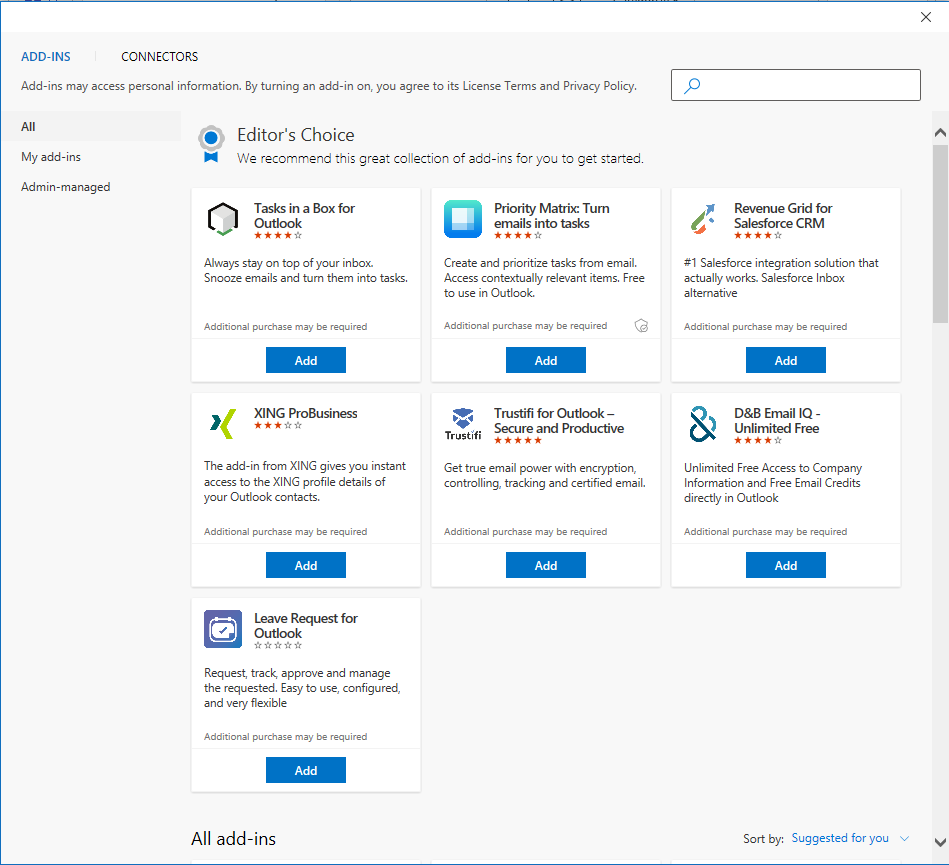Open Revenue Grid for Salesforce CRM title

(x=783, y=215)
